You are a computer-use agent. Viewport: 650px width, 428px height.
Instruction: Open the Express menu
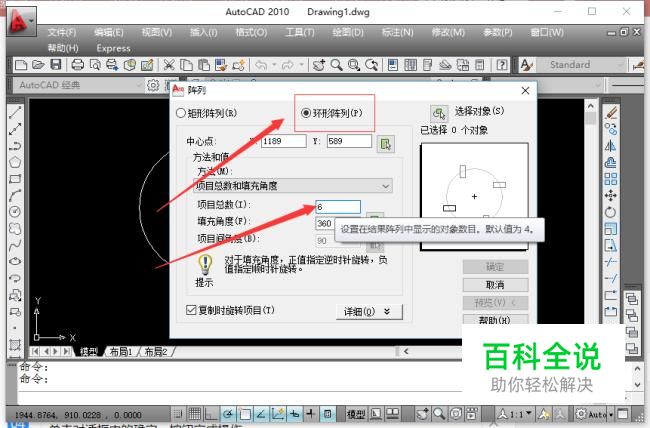pyautogui.click(x=113, y=48)
